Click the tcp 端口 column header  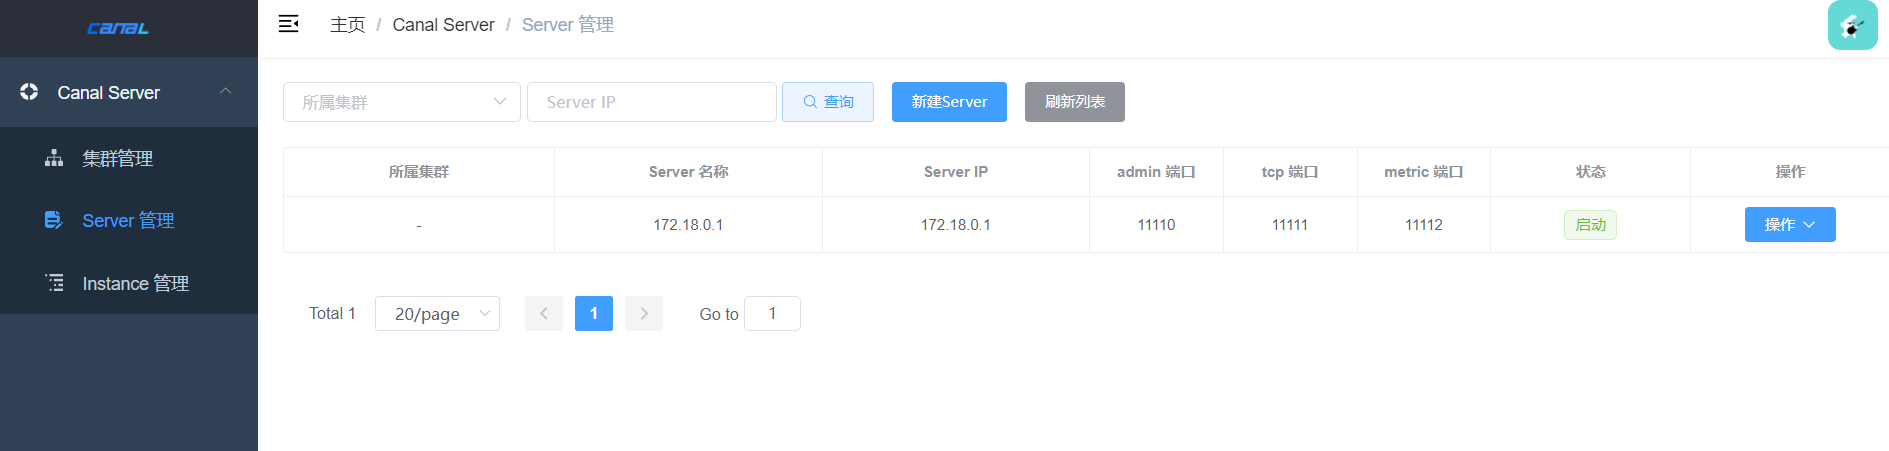pyautogui.click(x=1290, y=172)
